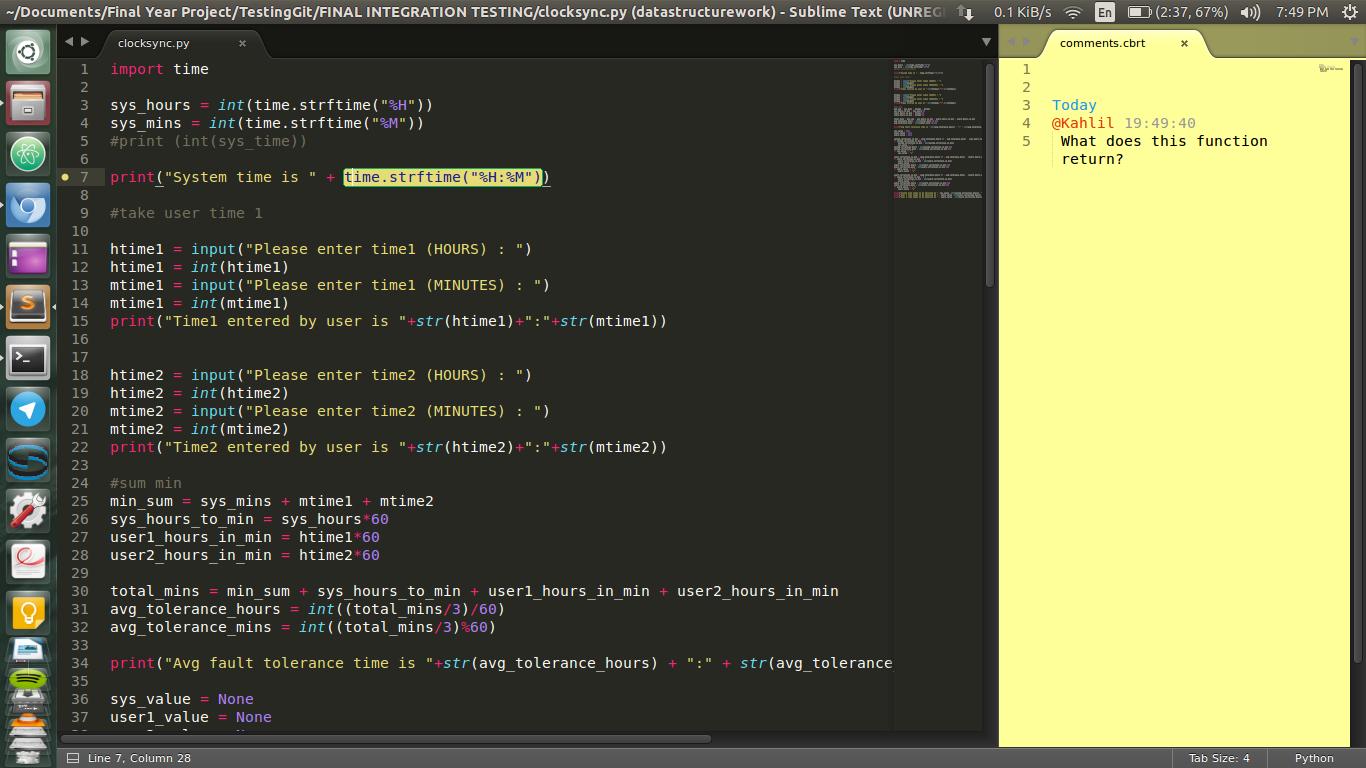Click 'sys_value = None' on line 36
Image resolution: width=1366 pixels, height=768 pixels.
182,699
